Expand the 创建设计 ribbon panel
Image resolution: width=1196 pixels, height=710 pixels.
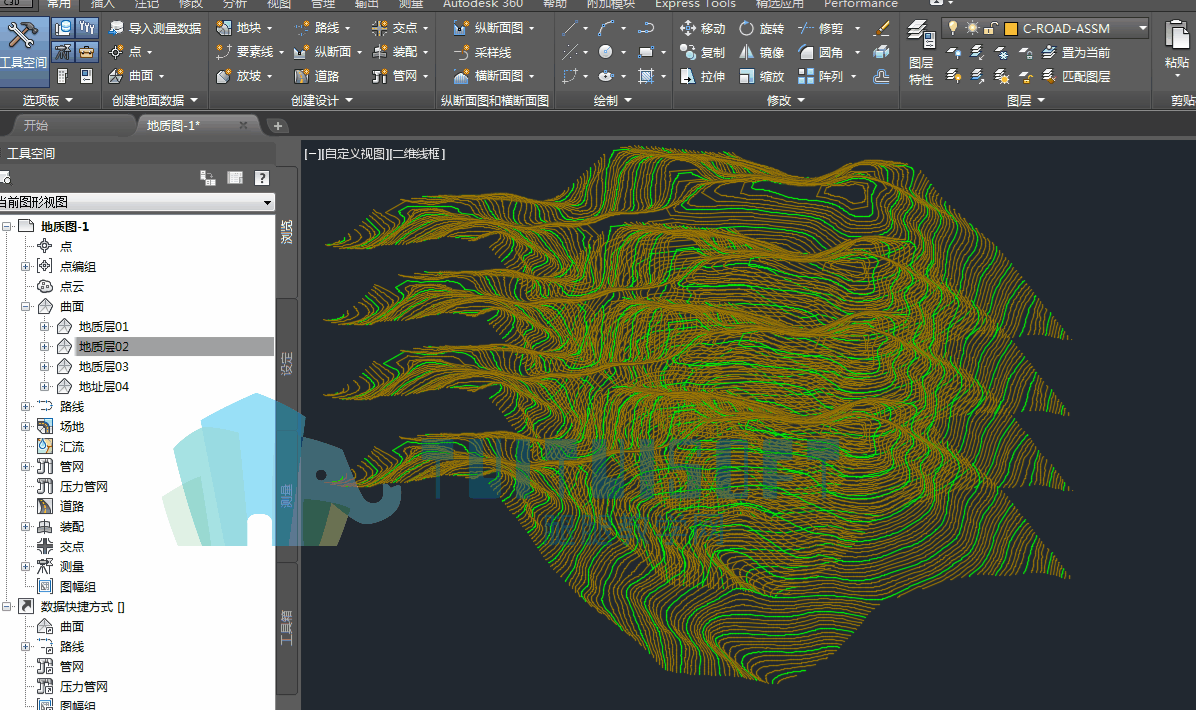pos(322,100)
